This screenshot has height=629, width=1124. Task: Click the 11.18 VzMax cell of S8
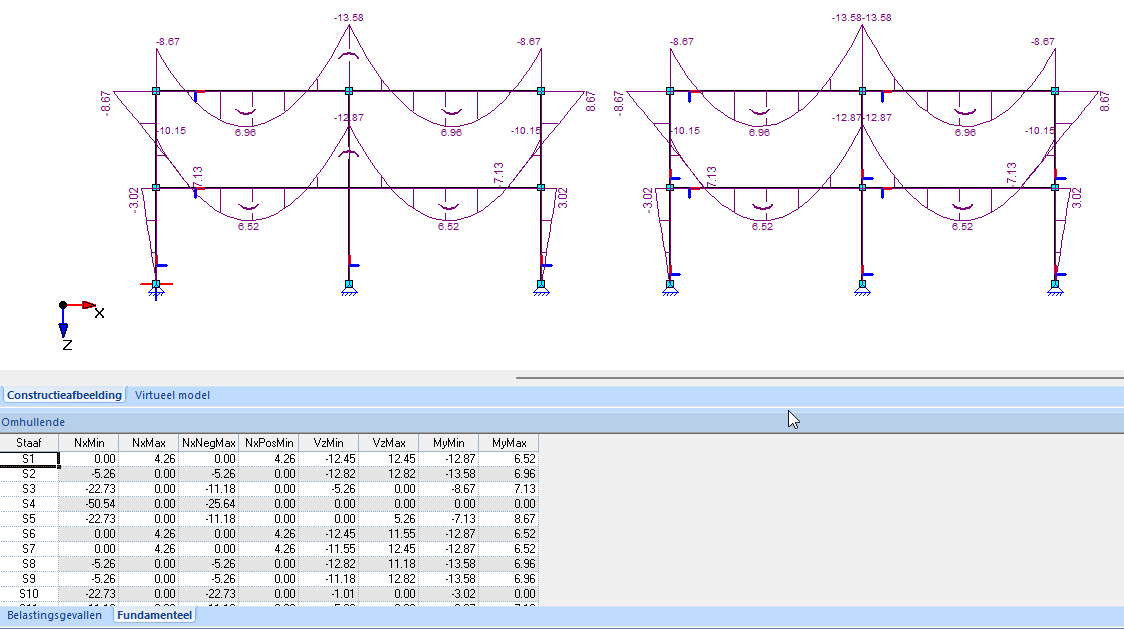point(389,564)
